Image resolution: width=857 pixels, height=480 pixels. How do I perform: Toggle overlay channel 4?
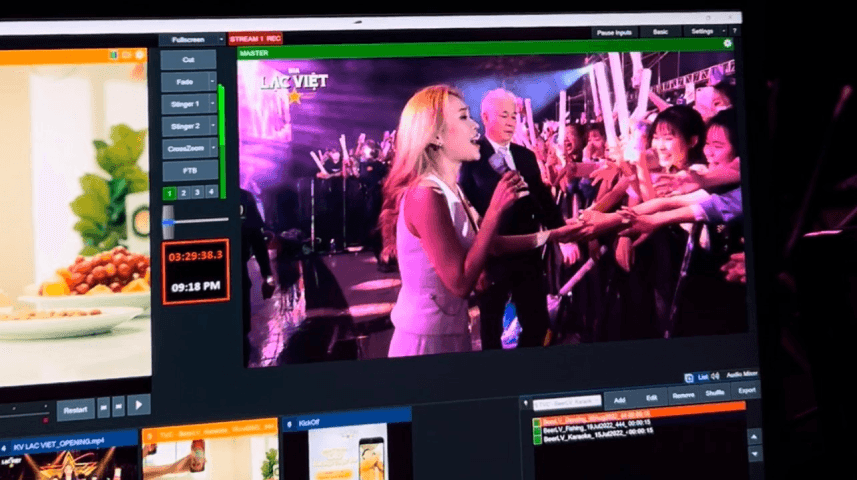click(x=211, y=191)
